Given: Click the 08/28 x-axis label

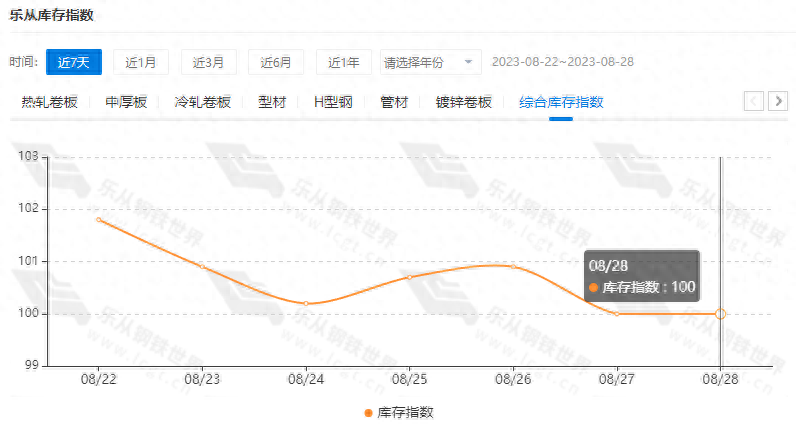Looking at the screenshot, I should pos(720,379).
